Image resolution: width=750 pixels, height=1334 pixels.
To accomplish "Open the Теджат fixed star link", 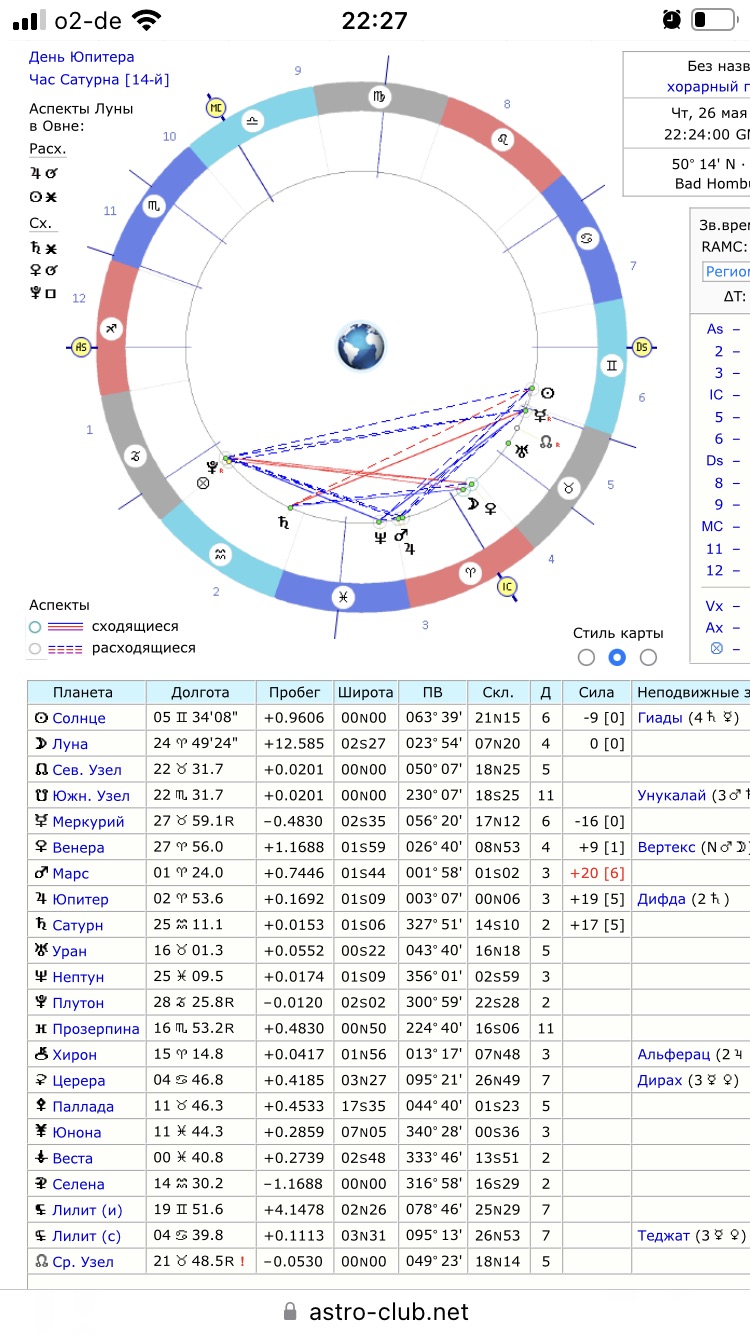I will pos(664,1236).
